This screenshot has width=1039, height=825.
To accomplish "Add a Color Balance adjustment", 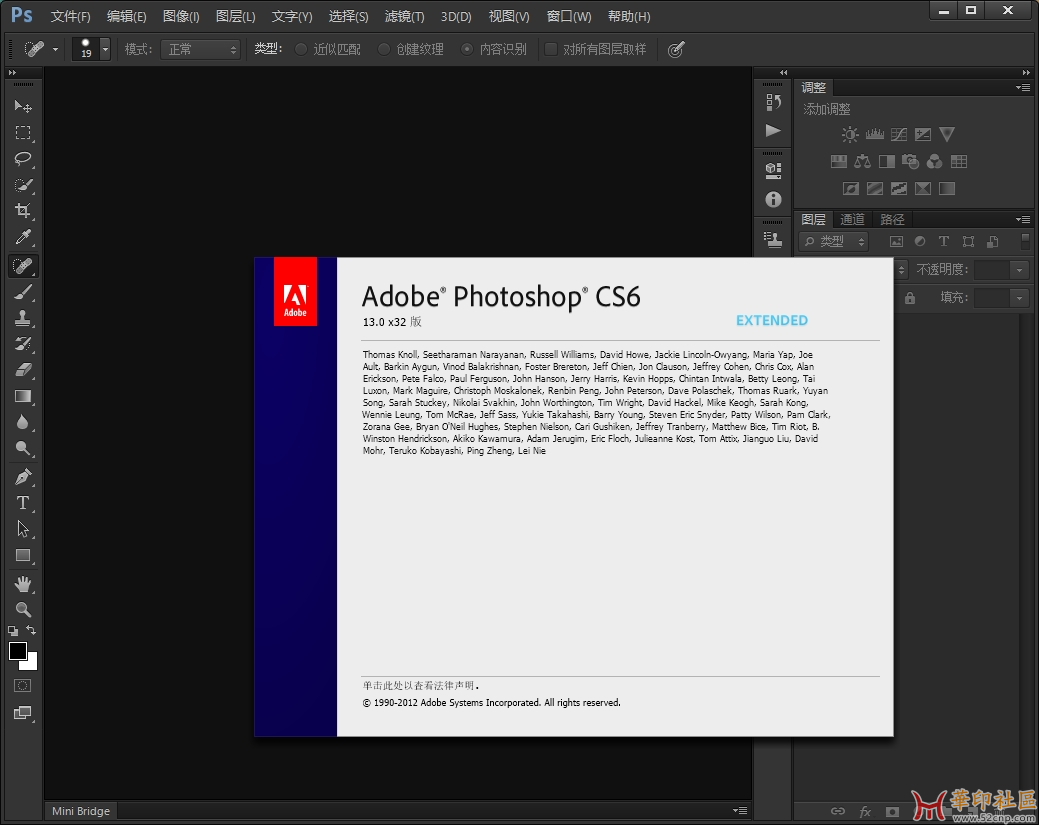I will click(x=863, y=162).
